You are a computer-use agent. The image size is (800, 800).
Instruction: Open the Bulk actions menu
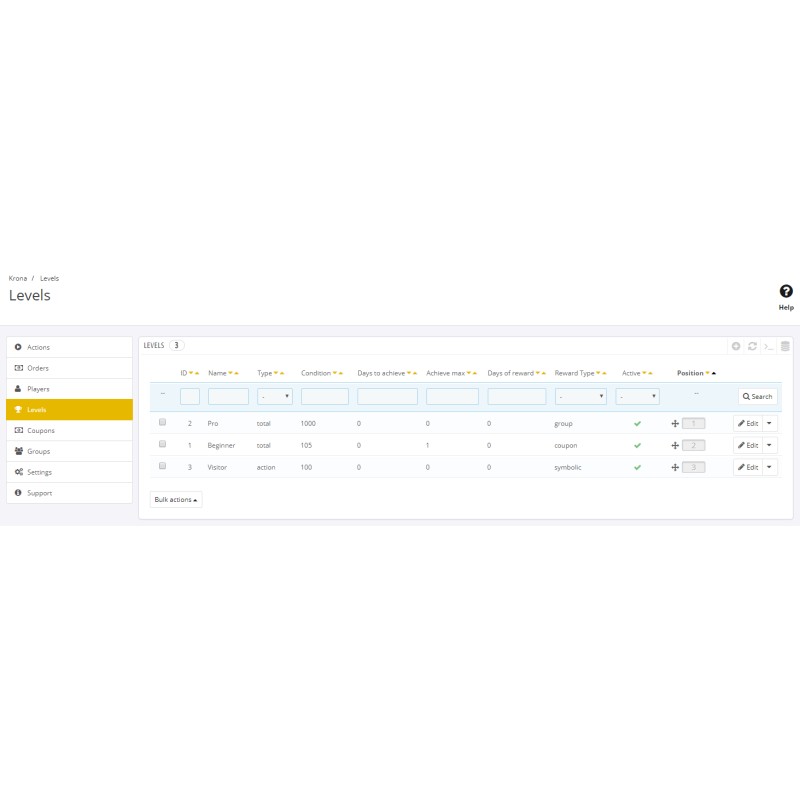(x=176, y=499)
